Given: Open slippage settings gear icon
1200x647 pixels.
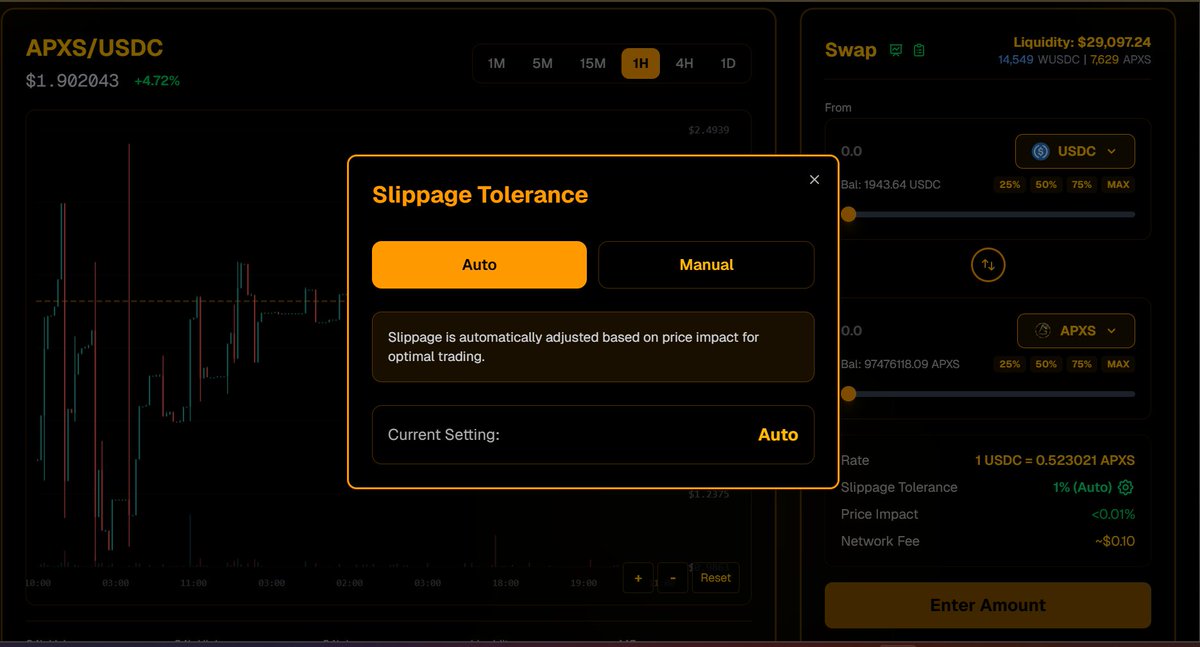Looking at the screenshot, I should [1126, 487].
